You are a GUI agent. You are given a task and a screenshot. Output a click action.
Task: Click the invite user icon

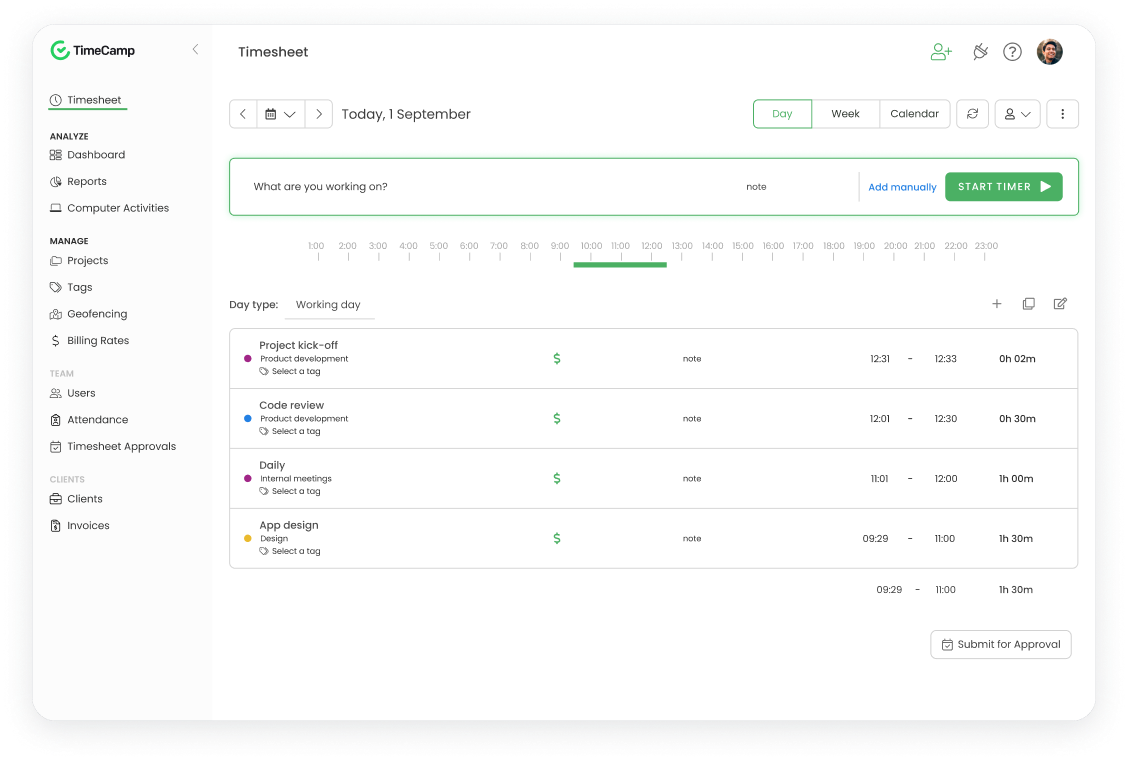(940, 51)
